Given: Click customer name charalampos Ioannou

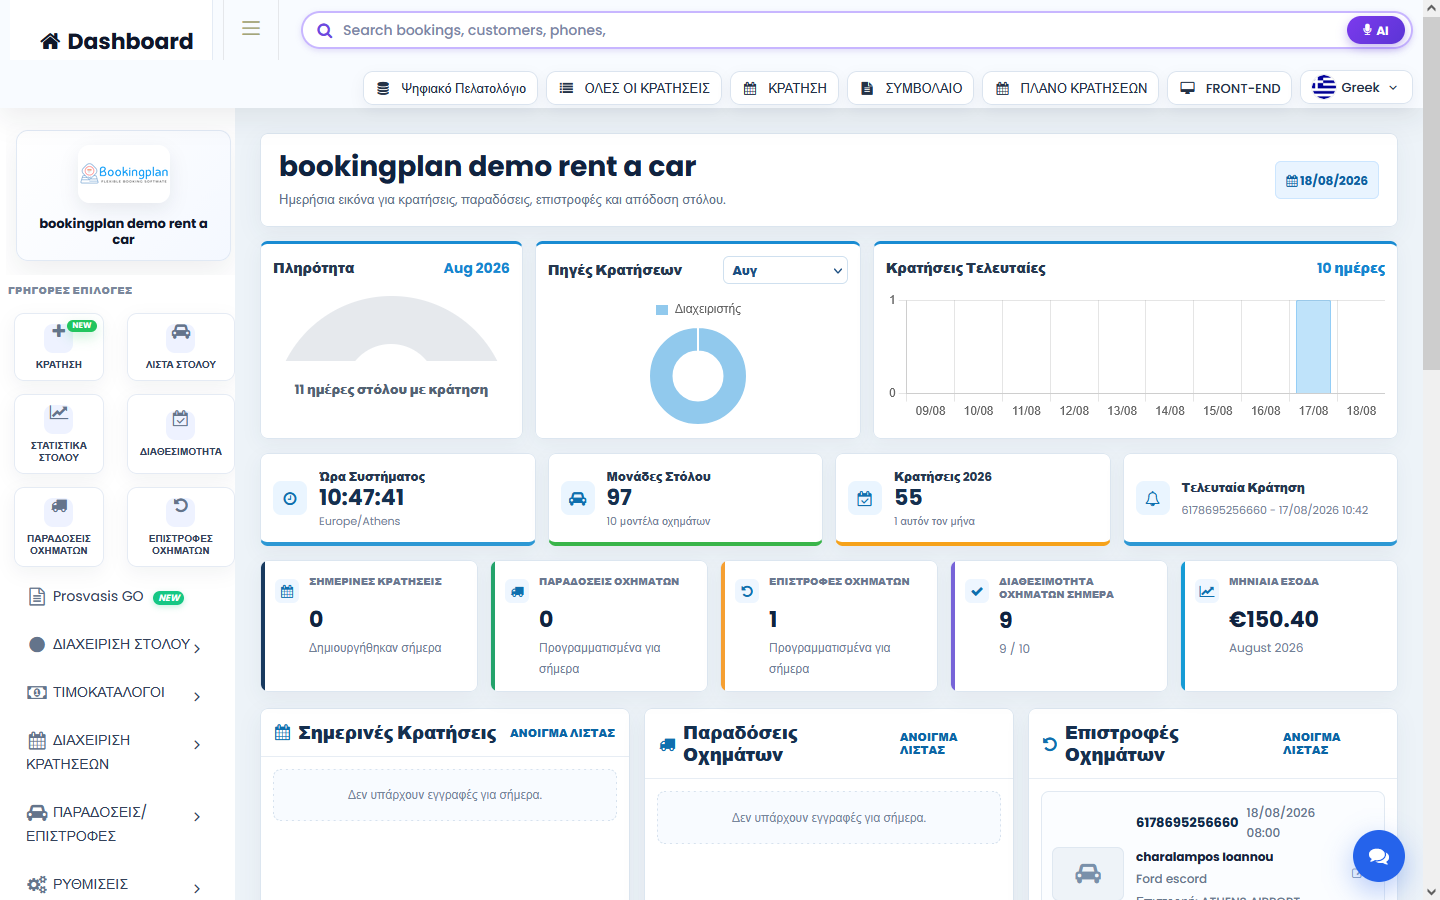Looking at the screenshot, I should coord(1204,857).
